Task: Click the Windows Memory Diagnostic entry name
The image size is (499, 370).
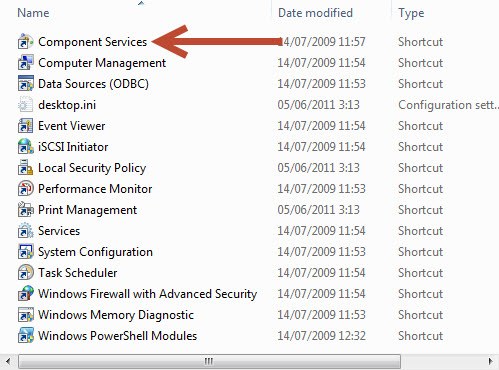Action: coord(116,315)
